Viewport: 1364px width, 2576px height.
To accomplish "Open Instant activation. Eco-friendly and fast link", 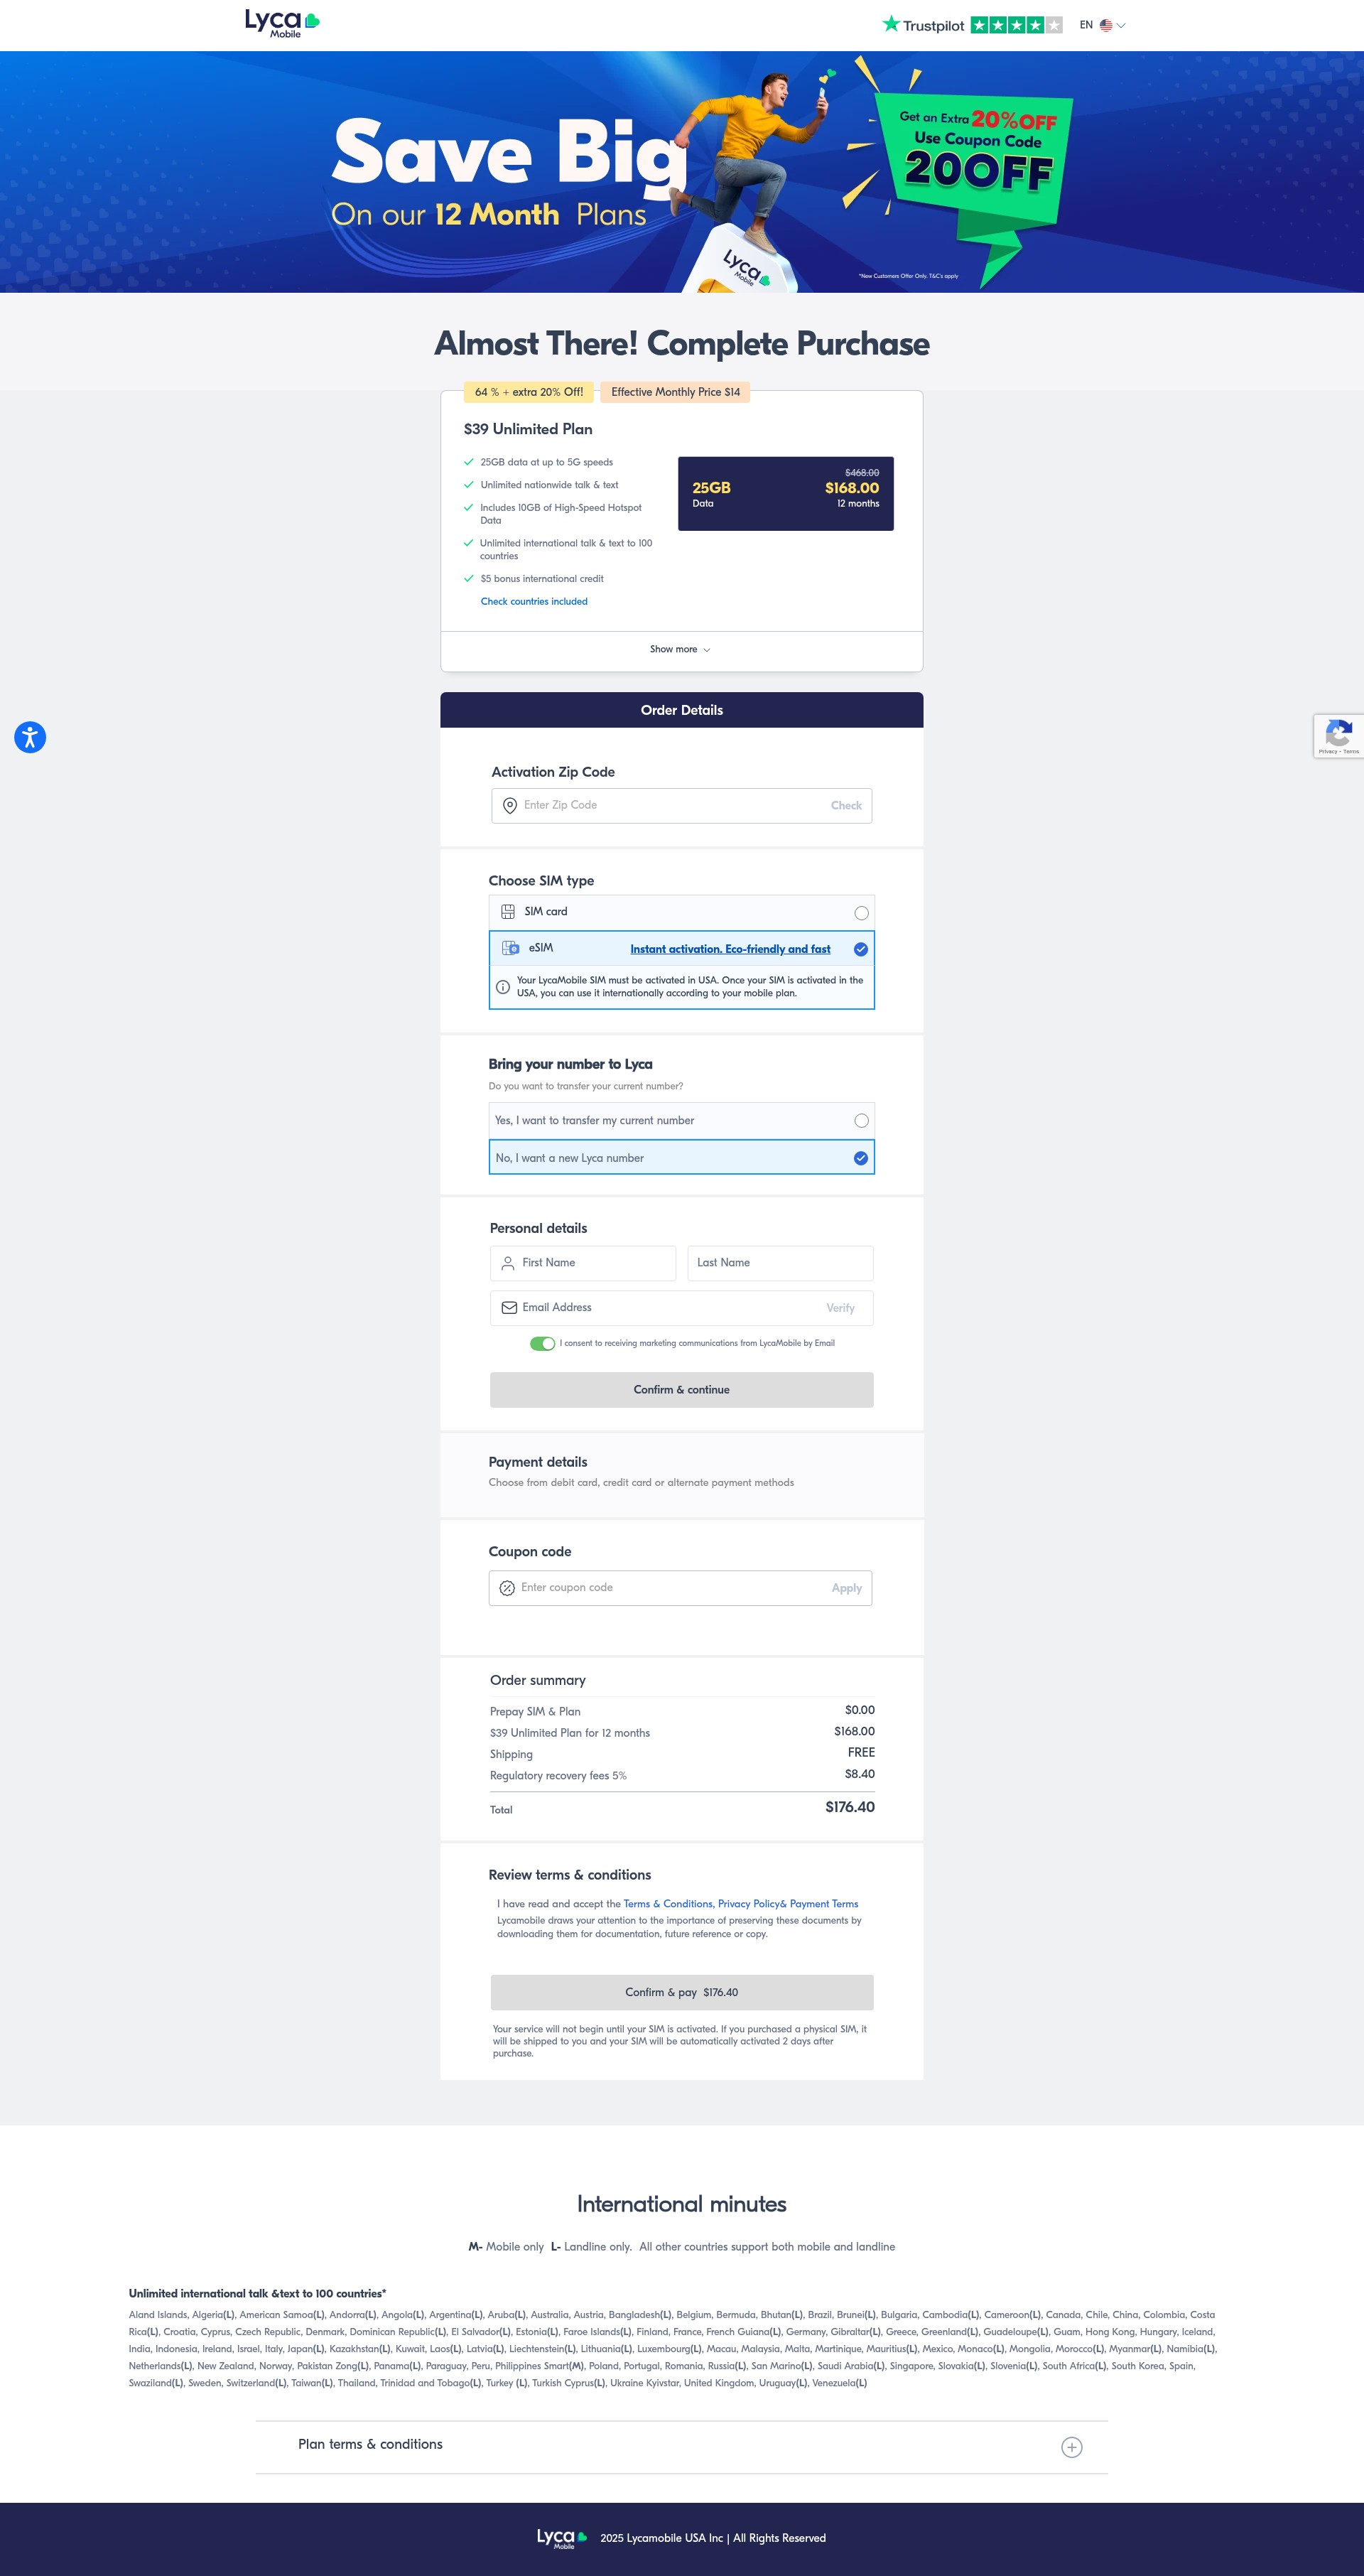I will (730, 949).
